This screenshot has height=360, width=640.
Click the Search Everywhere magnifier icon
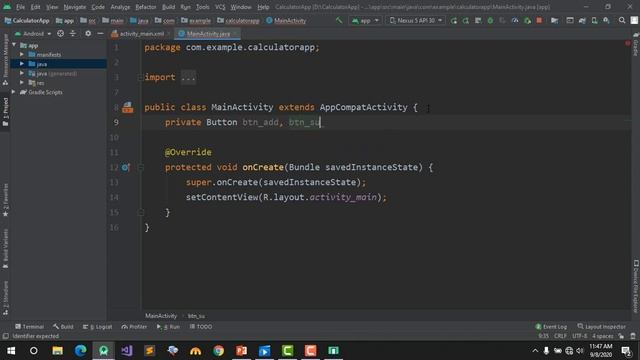(x=622, y=20)
